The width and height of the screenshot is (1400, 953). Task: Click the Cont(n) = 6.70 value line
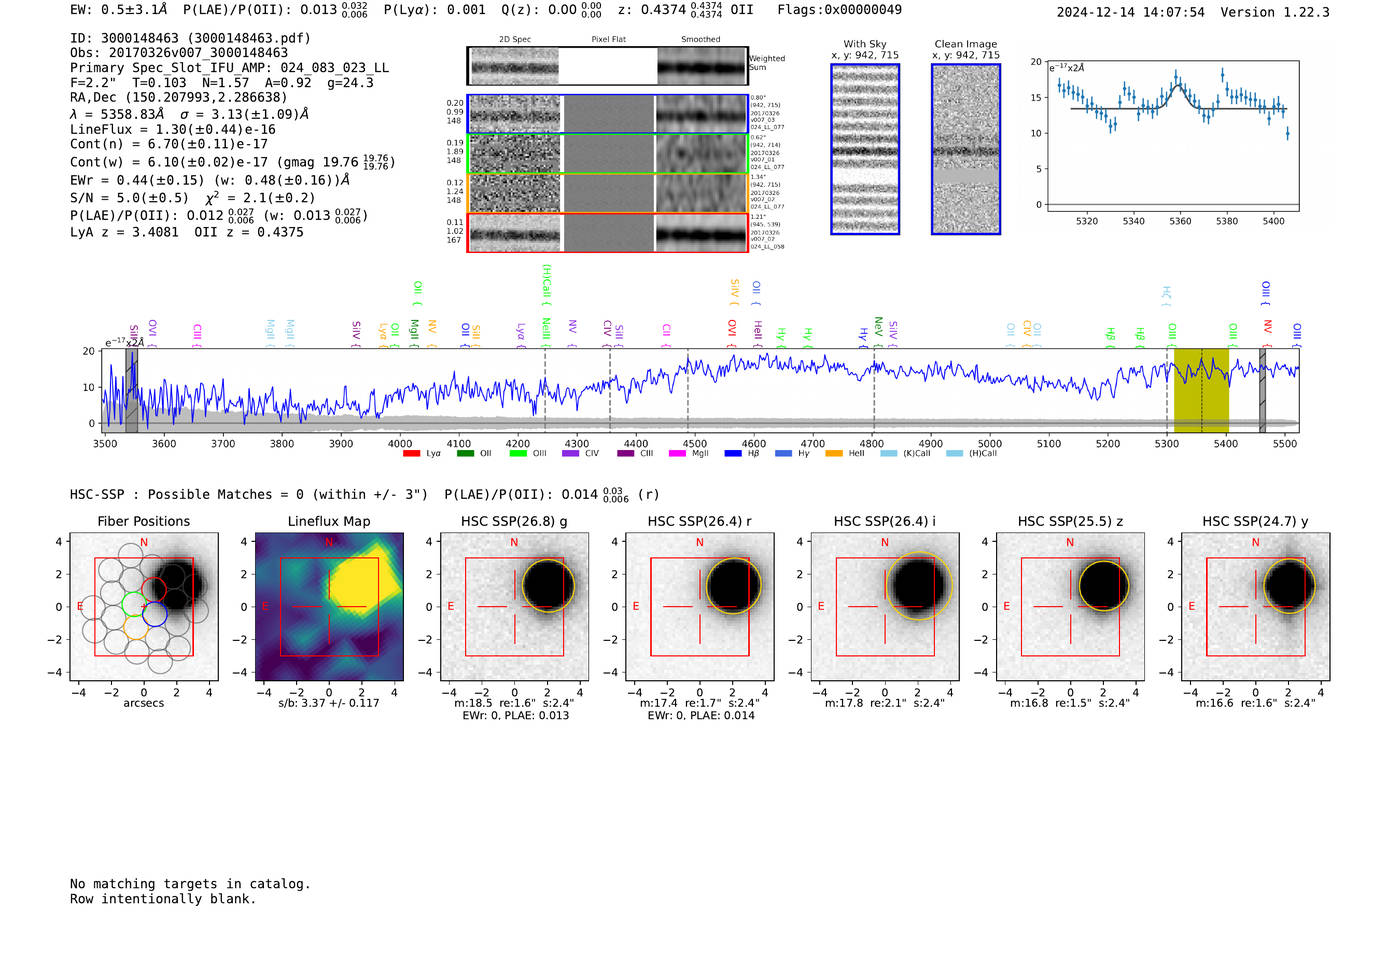[x=169, y=144]
